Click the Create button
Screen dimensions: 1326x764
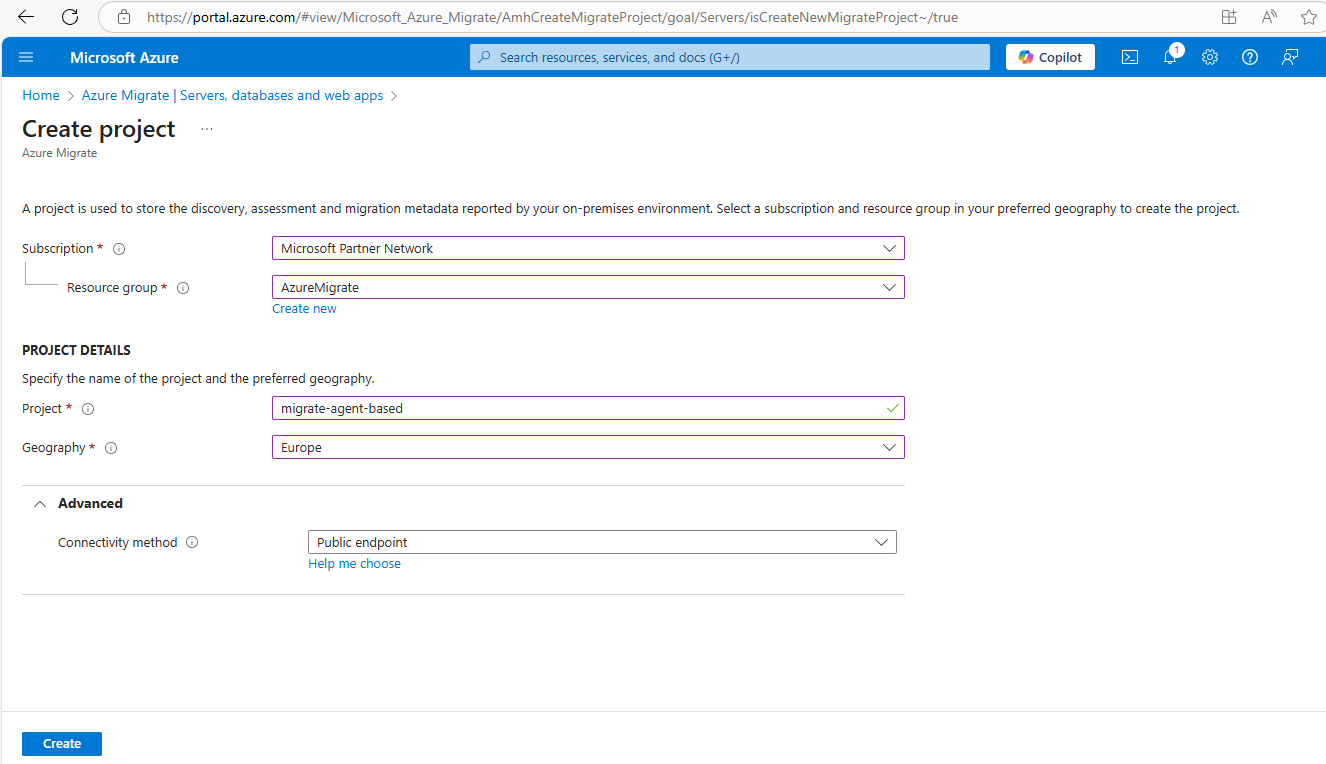tap(62, 744)
